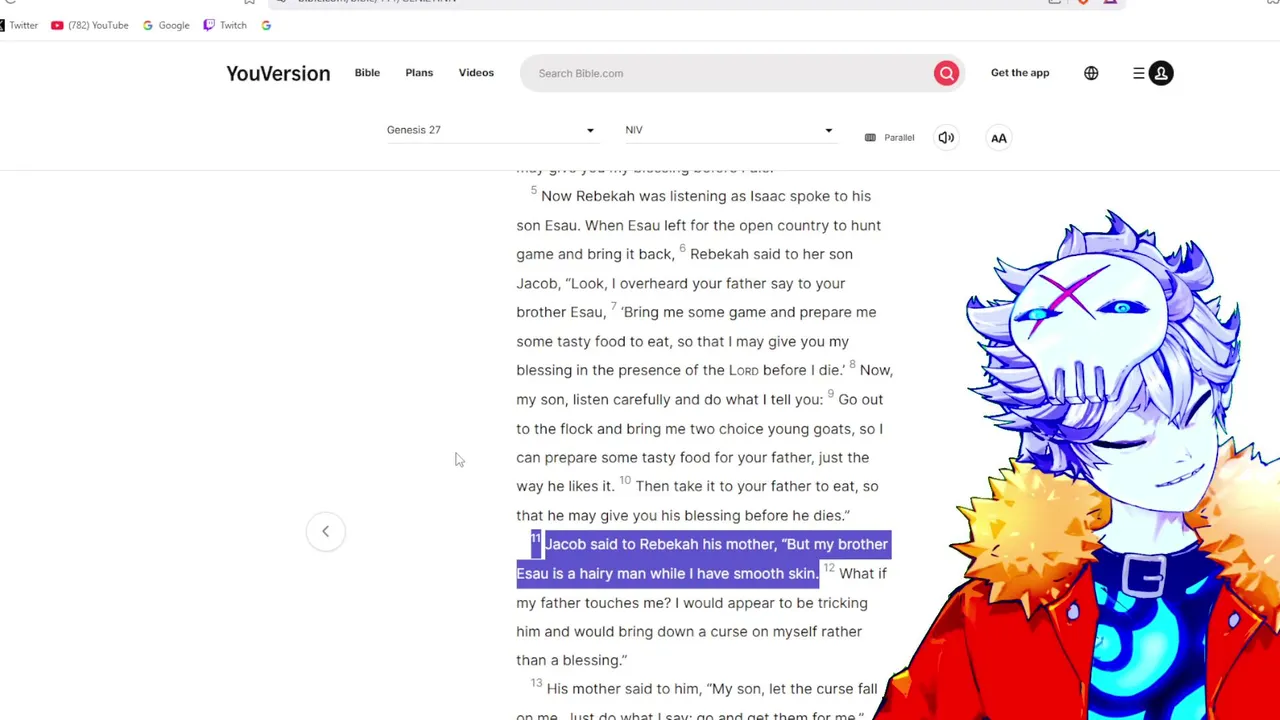Image resolution: width=1280 pixels, height=720 pixels.
Task: Open the Twitch bookmark
Action: (x=225, y=25)
